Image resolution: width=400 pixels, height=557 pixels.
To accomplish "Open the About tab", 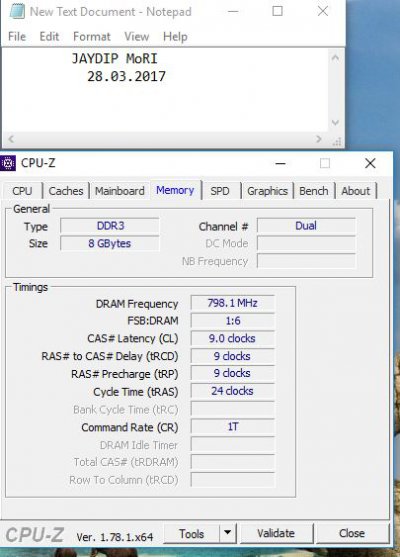I will (x=356, y=191).
